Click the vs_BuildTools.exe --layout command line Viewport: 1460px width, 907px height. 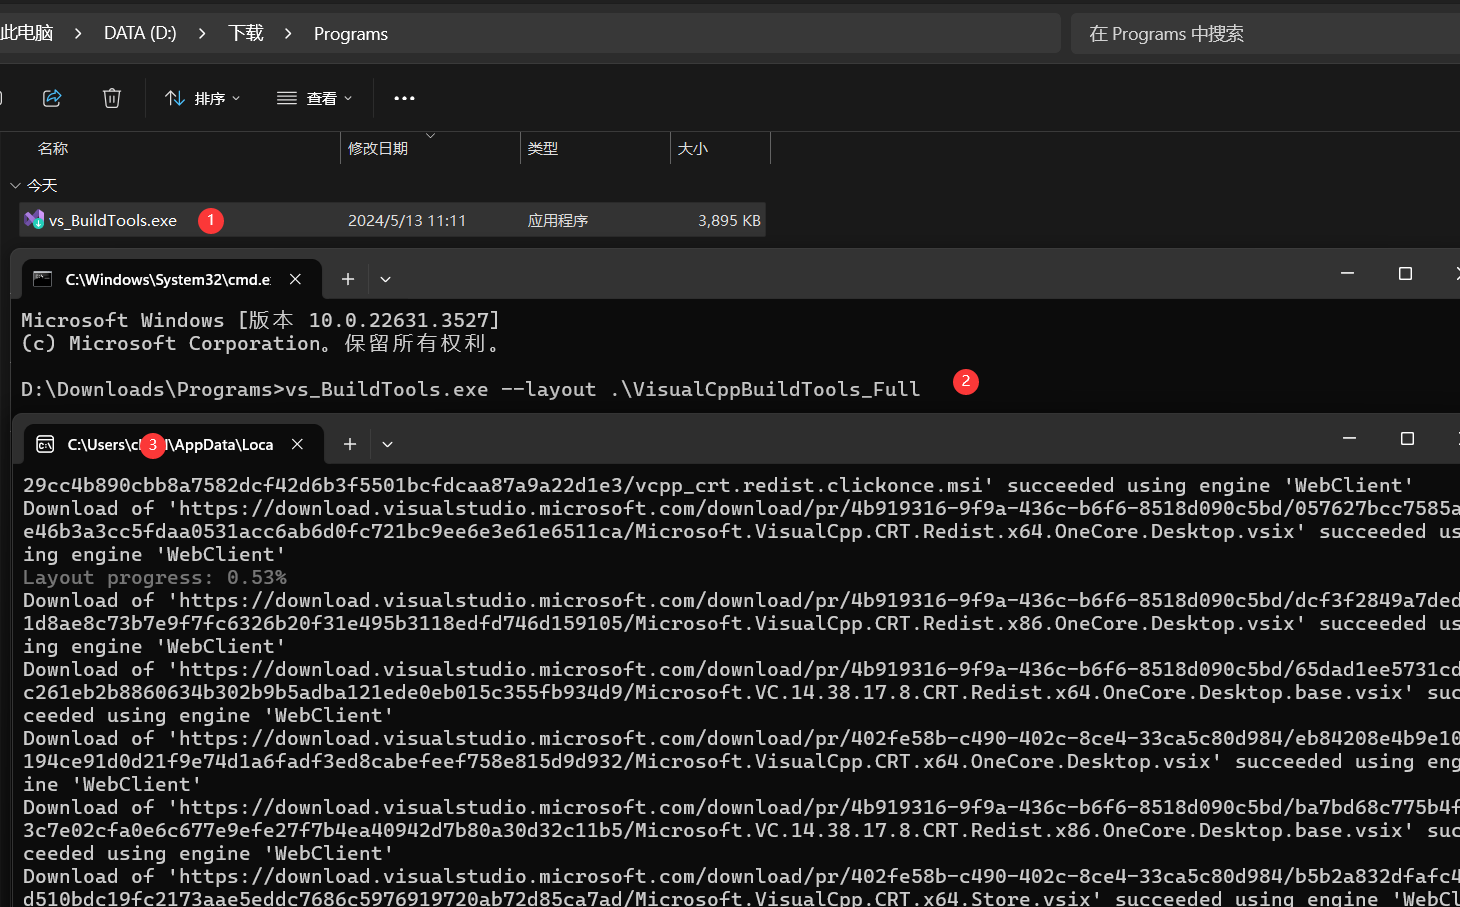(470, 389)
